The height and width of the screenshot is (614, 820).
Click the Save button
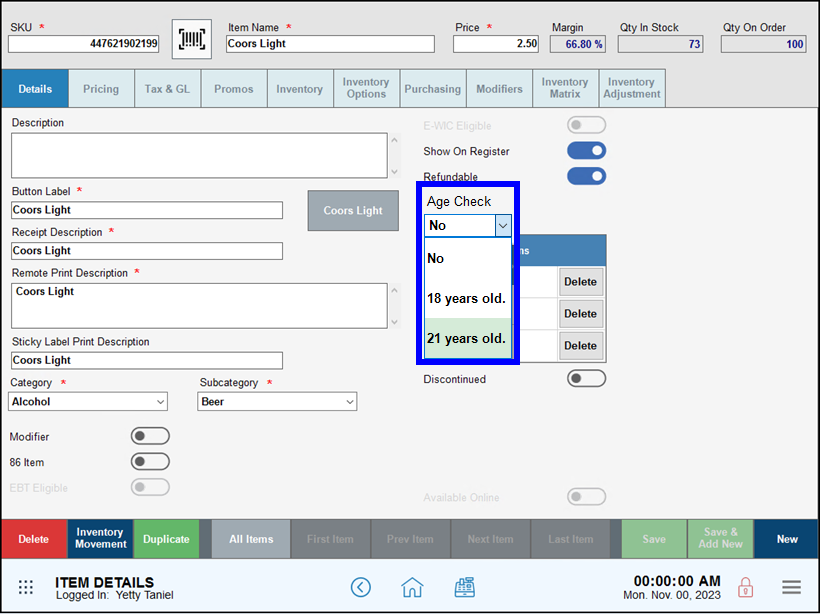click(x=654, y=539)
